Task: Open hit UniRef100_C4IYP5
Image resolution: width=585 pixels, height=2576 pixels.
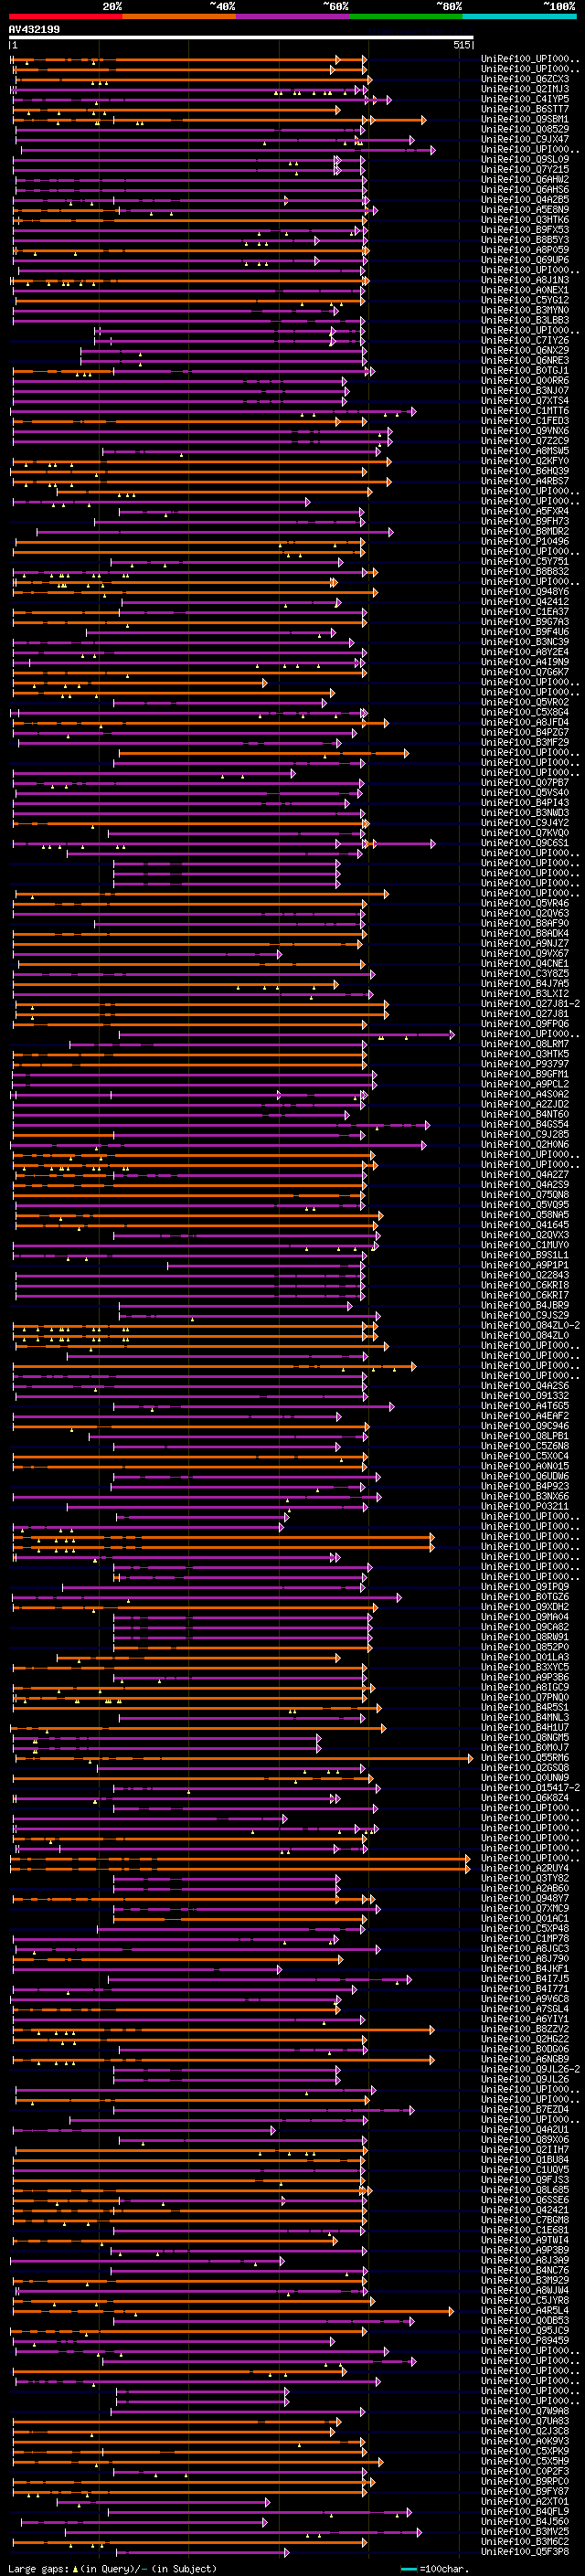Action: pos(525,99)
